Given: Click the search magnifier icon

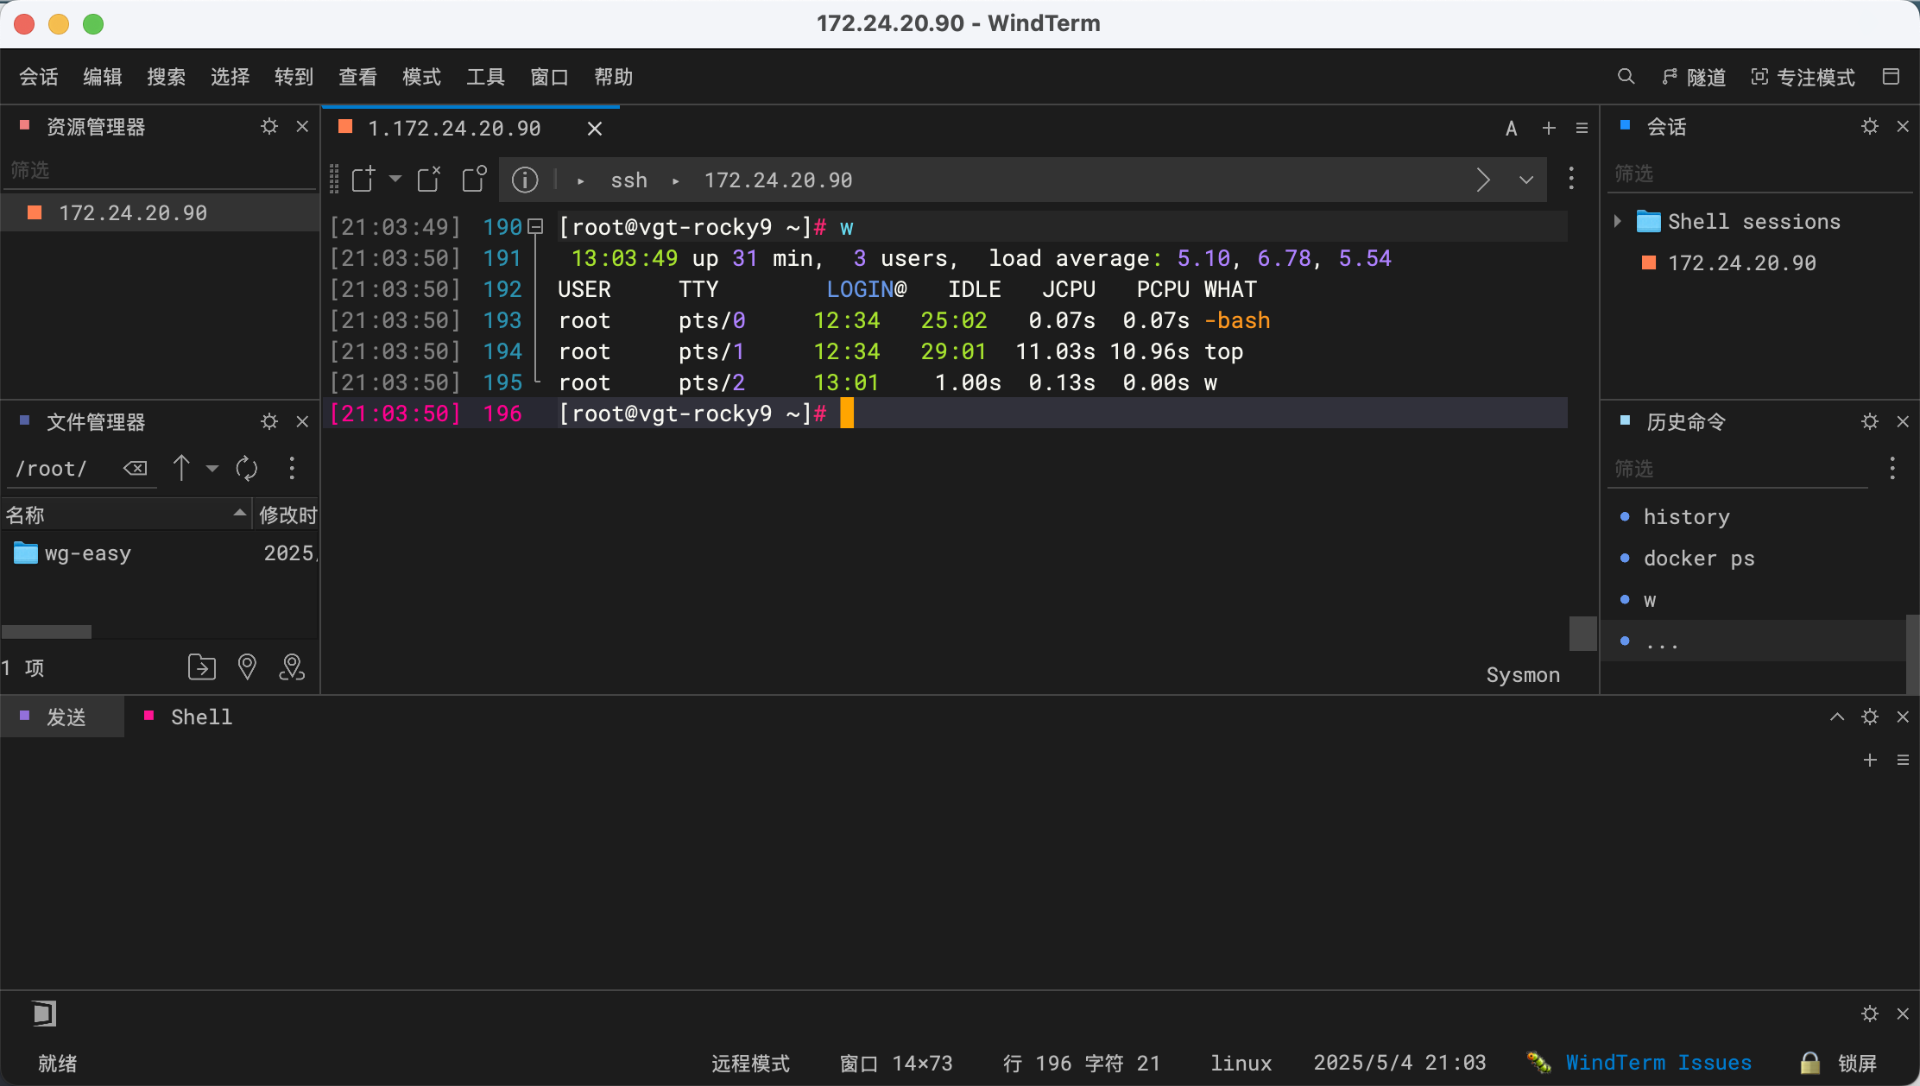Looking at the screenshot, I should [1626, 77].
